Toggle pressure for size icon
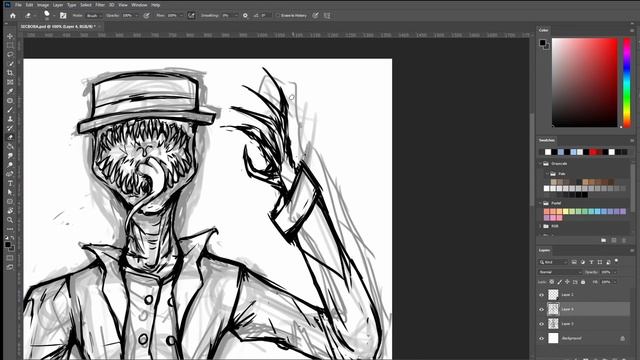Viewport: 640px width, 360px height. (x=315, y=16)
